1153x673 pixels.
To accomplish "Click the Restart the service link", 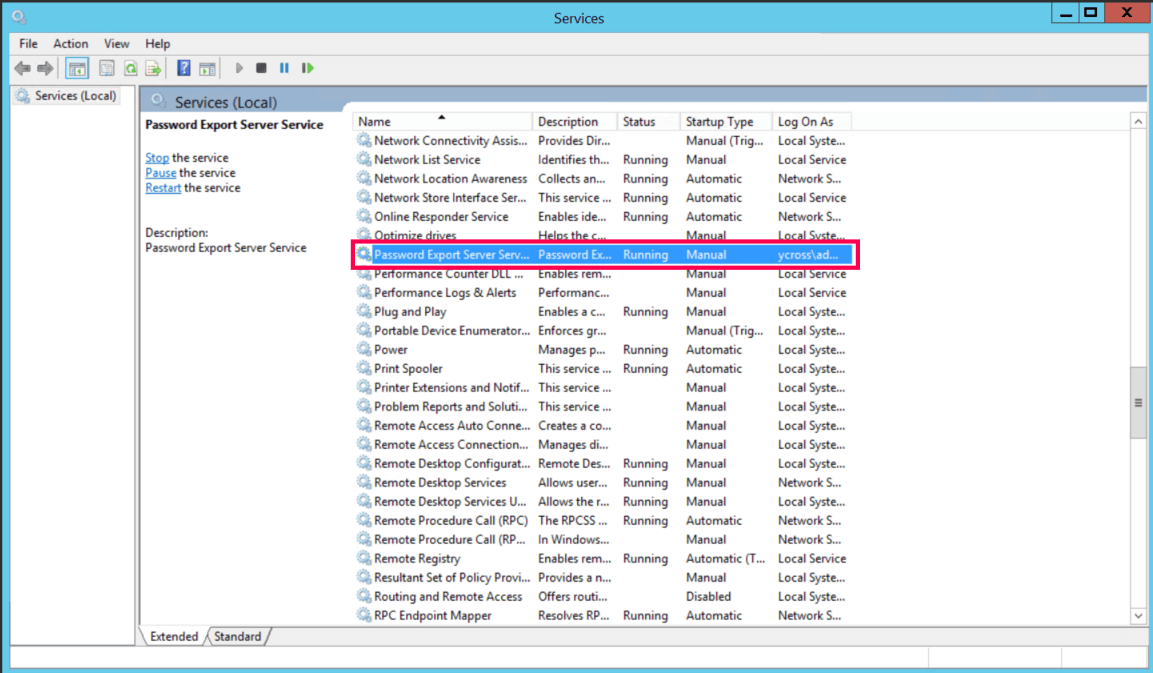I will click(162, 187).
